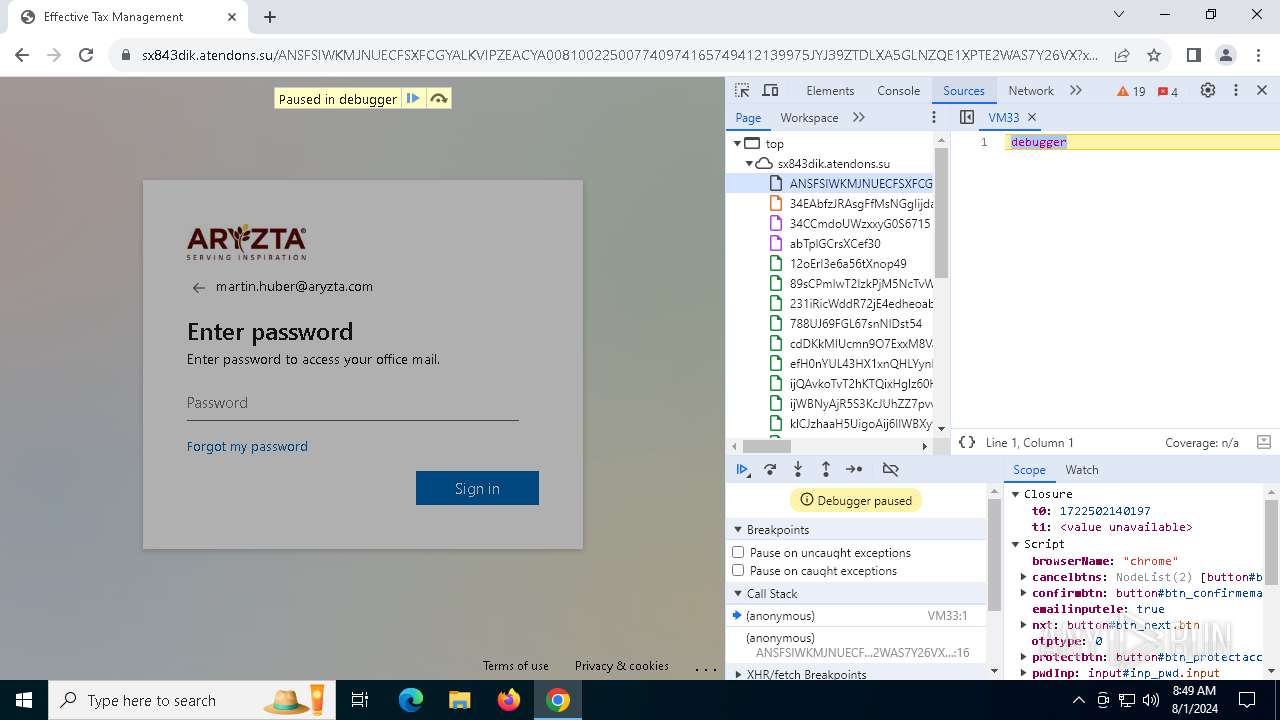The height and width of the screenshot is (720, 1280).
Task: Switch to the Console tab
Action: click(x=898, y=90)
